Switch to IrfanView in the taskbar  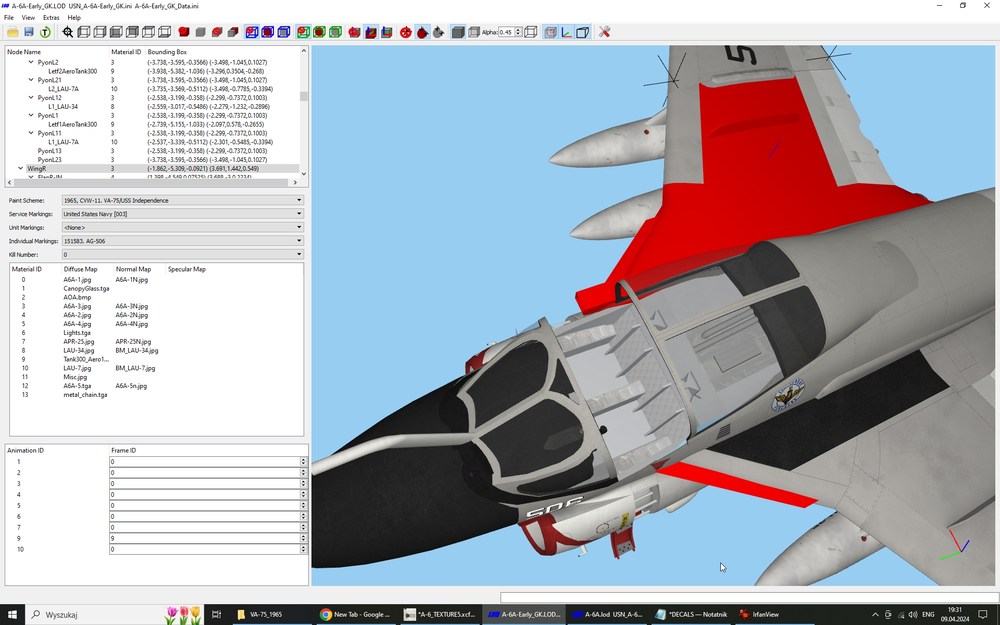(x=760, y=614)
